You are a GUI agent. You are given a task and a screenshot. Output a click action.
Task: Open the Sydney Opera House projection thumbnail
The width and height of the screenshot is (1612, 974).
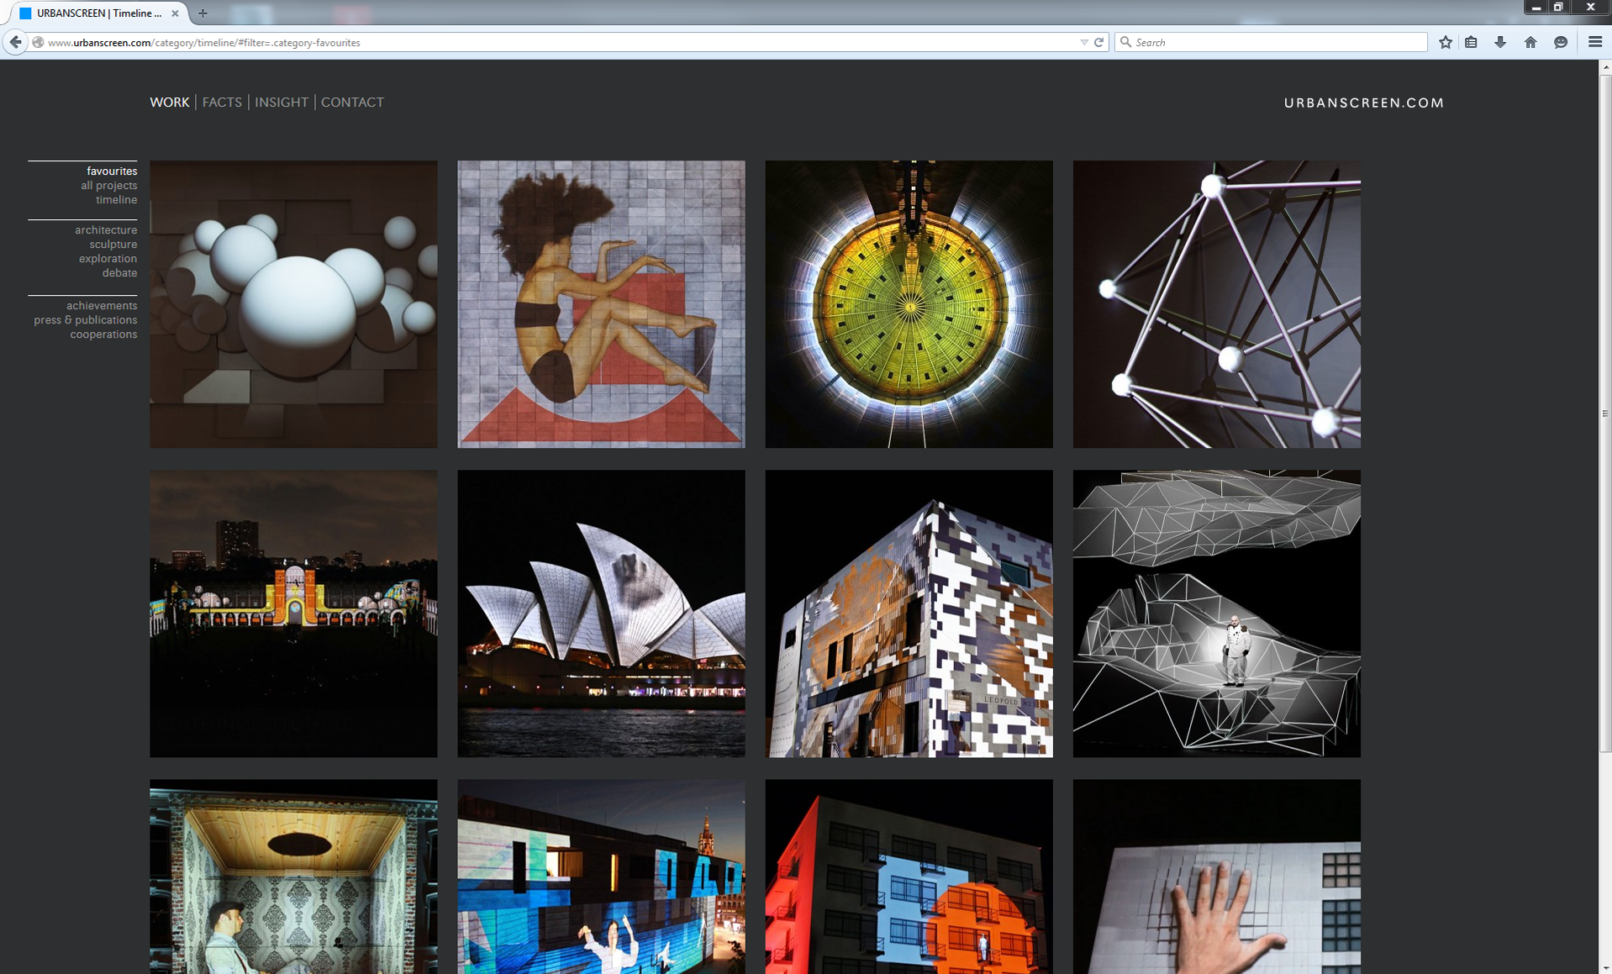click(x=601, y=613)
